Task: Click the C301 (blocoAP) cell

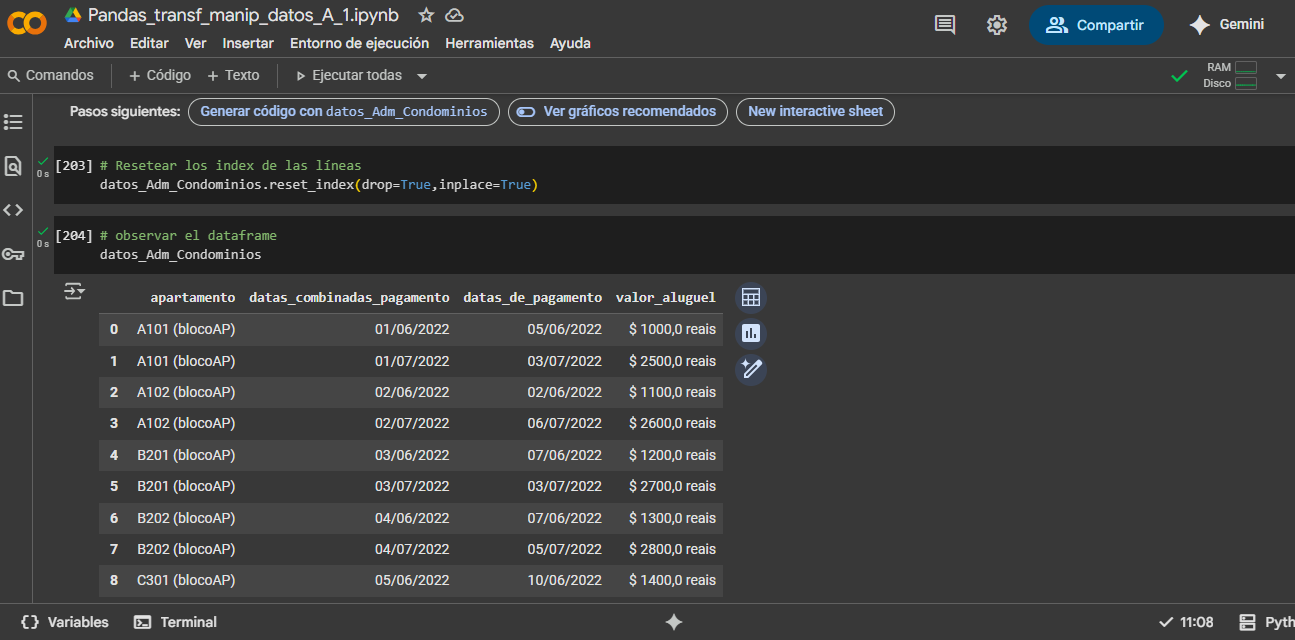Action: pyautogui.click(x=186, y=580)
